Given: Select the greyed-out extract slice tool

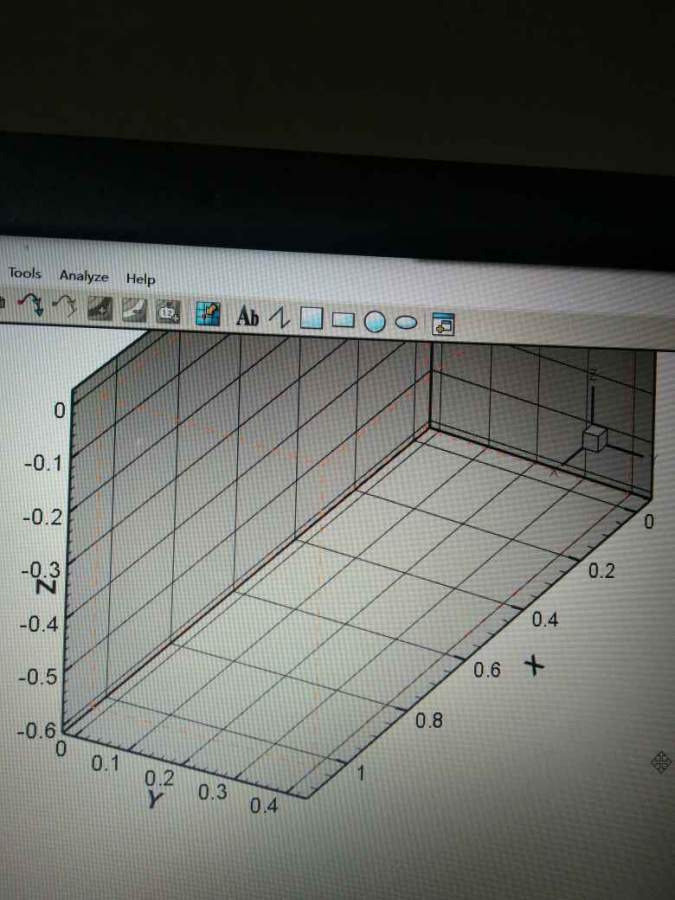Looking at the screenshot, I should 134,310.
